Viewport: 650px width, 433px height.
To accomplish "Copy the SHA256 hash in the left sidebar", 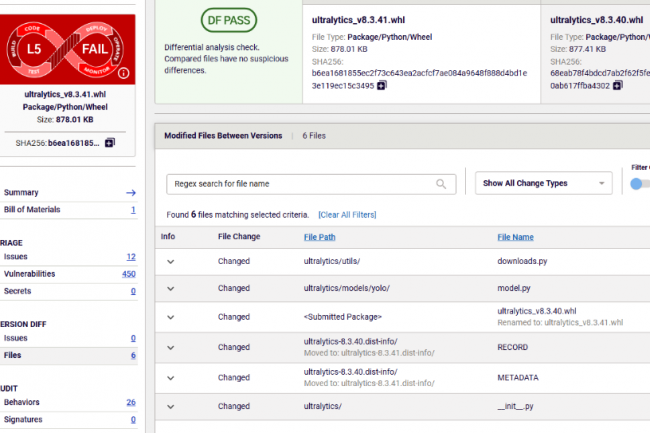I will (110, 143).
